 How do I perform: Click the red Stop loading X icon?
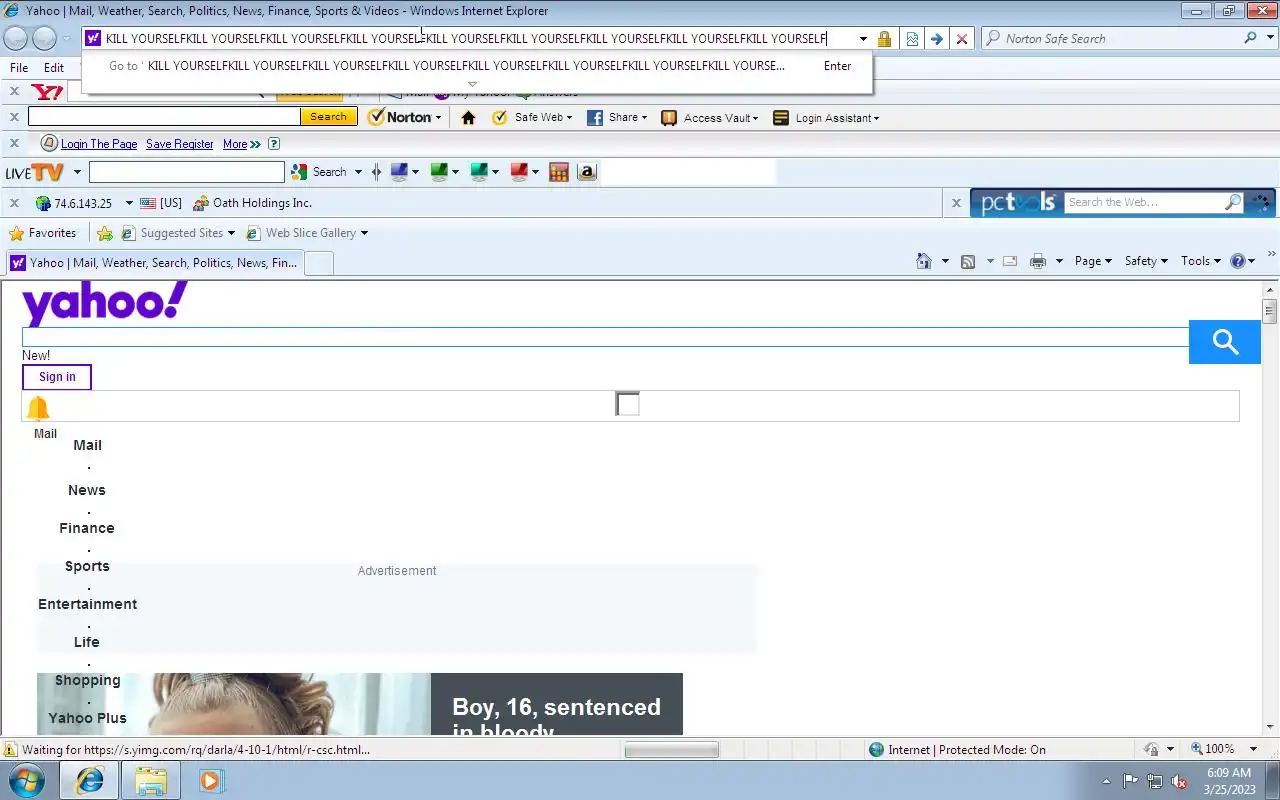click(x=962, y=39)
